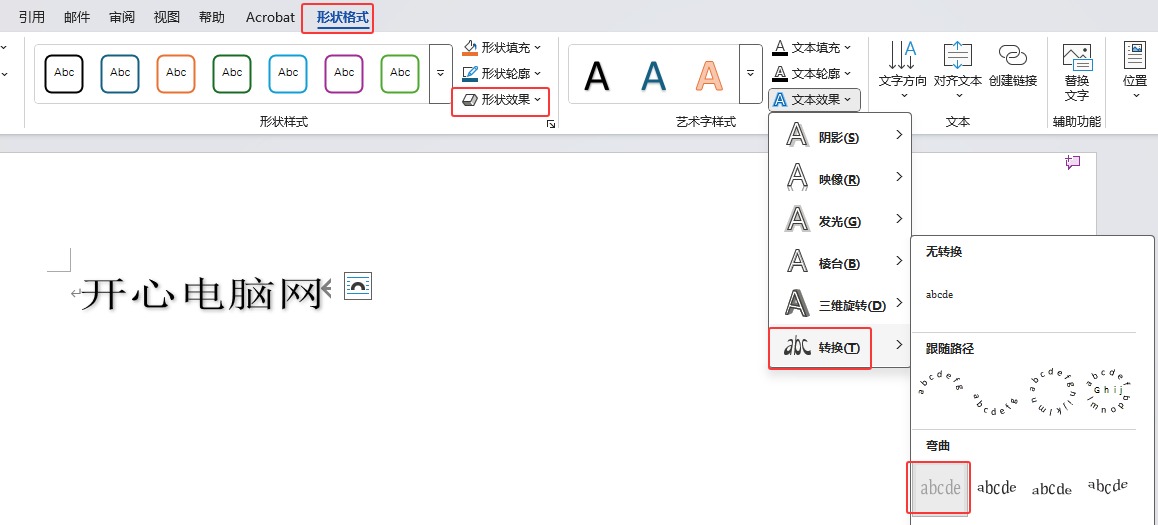This screenshot has width=1158, height=525.
Task: Open the Acrobat ribbon tab
Action: (270, 17)
